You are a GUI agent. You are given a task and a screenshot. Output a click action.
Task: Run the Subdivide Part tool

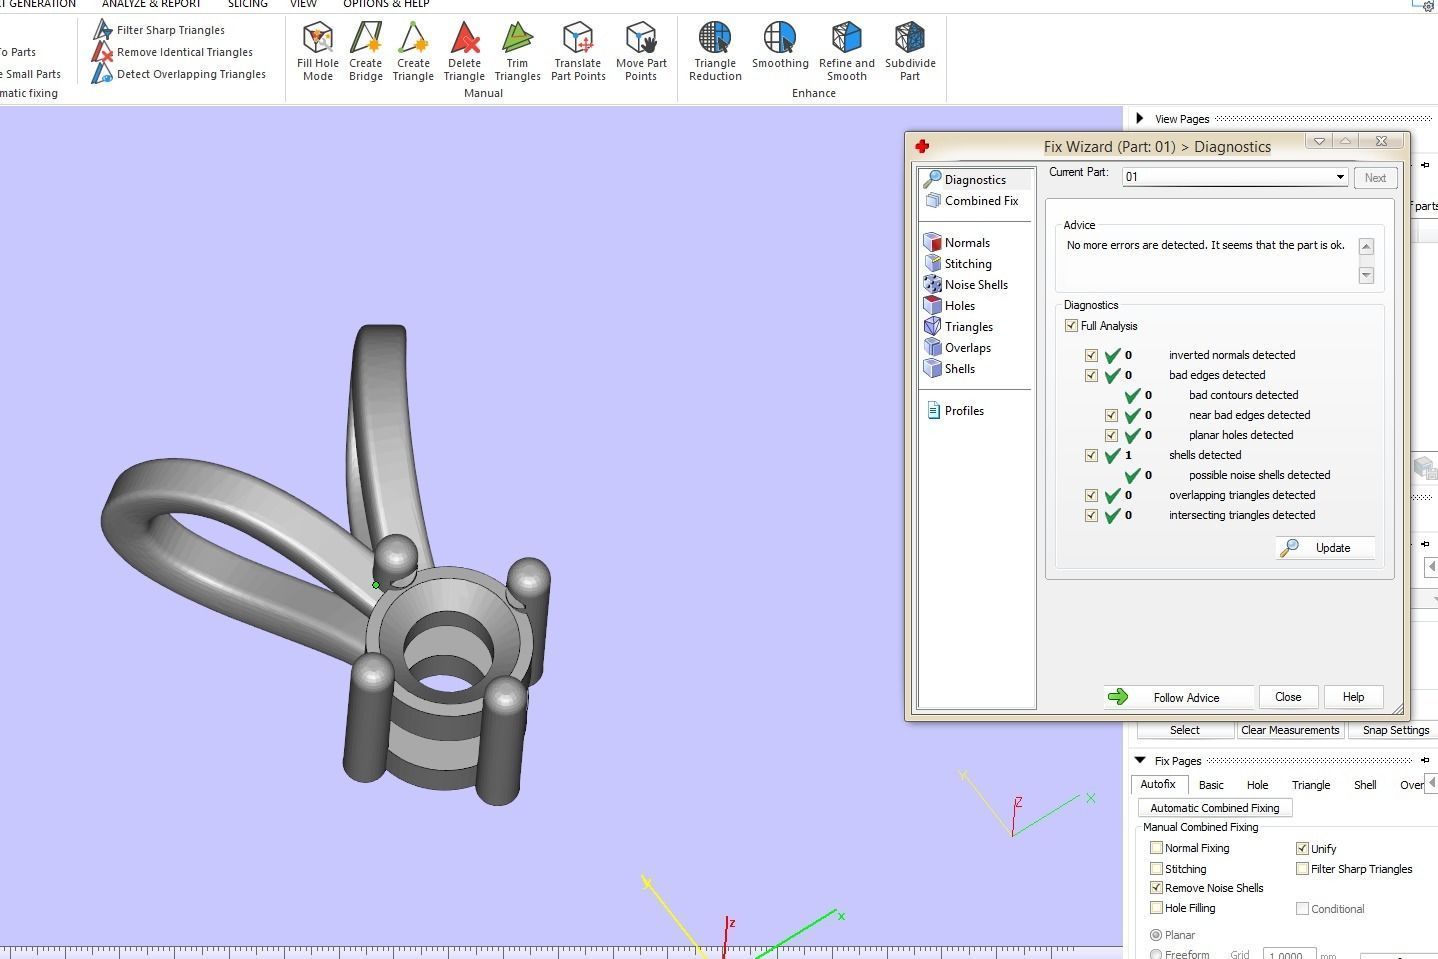(x=910, y=52)
